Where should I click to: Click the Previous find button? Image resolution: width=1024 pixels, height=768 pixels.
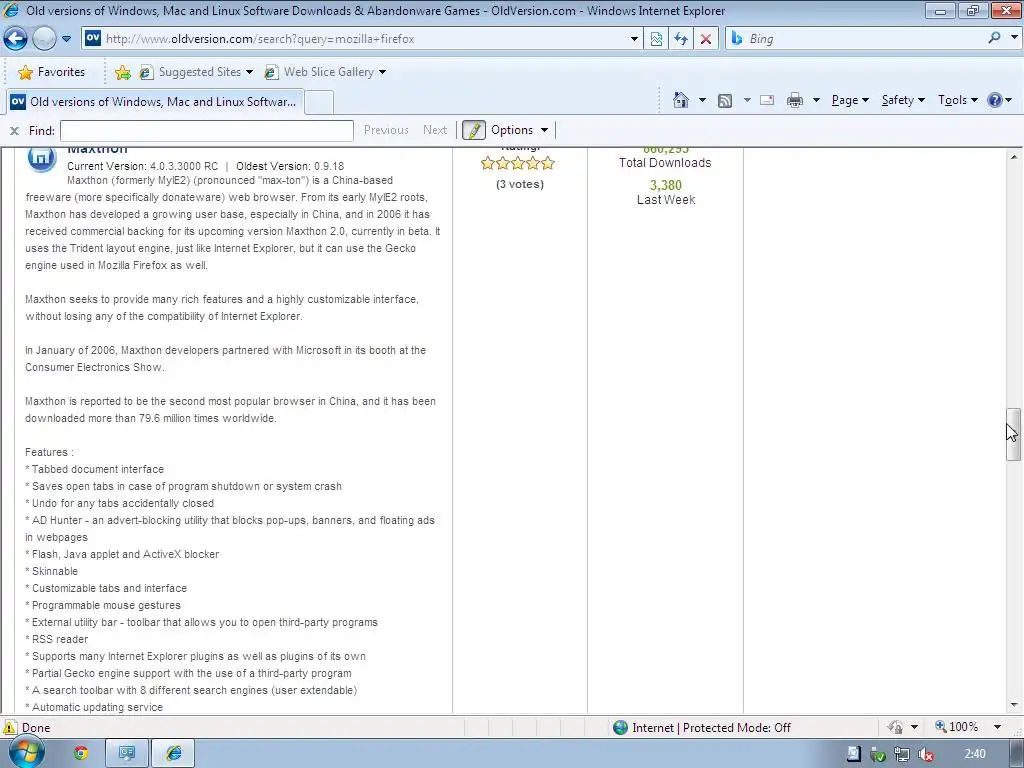point(386,130)
